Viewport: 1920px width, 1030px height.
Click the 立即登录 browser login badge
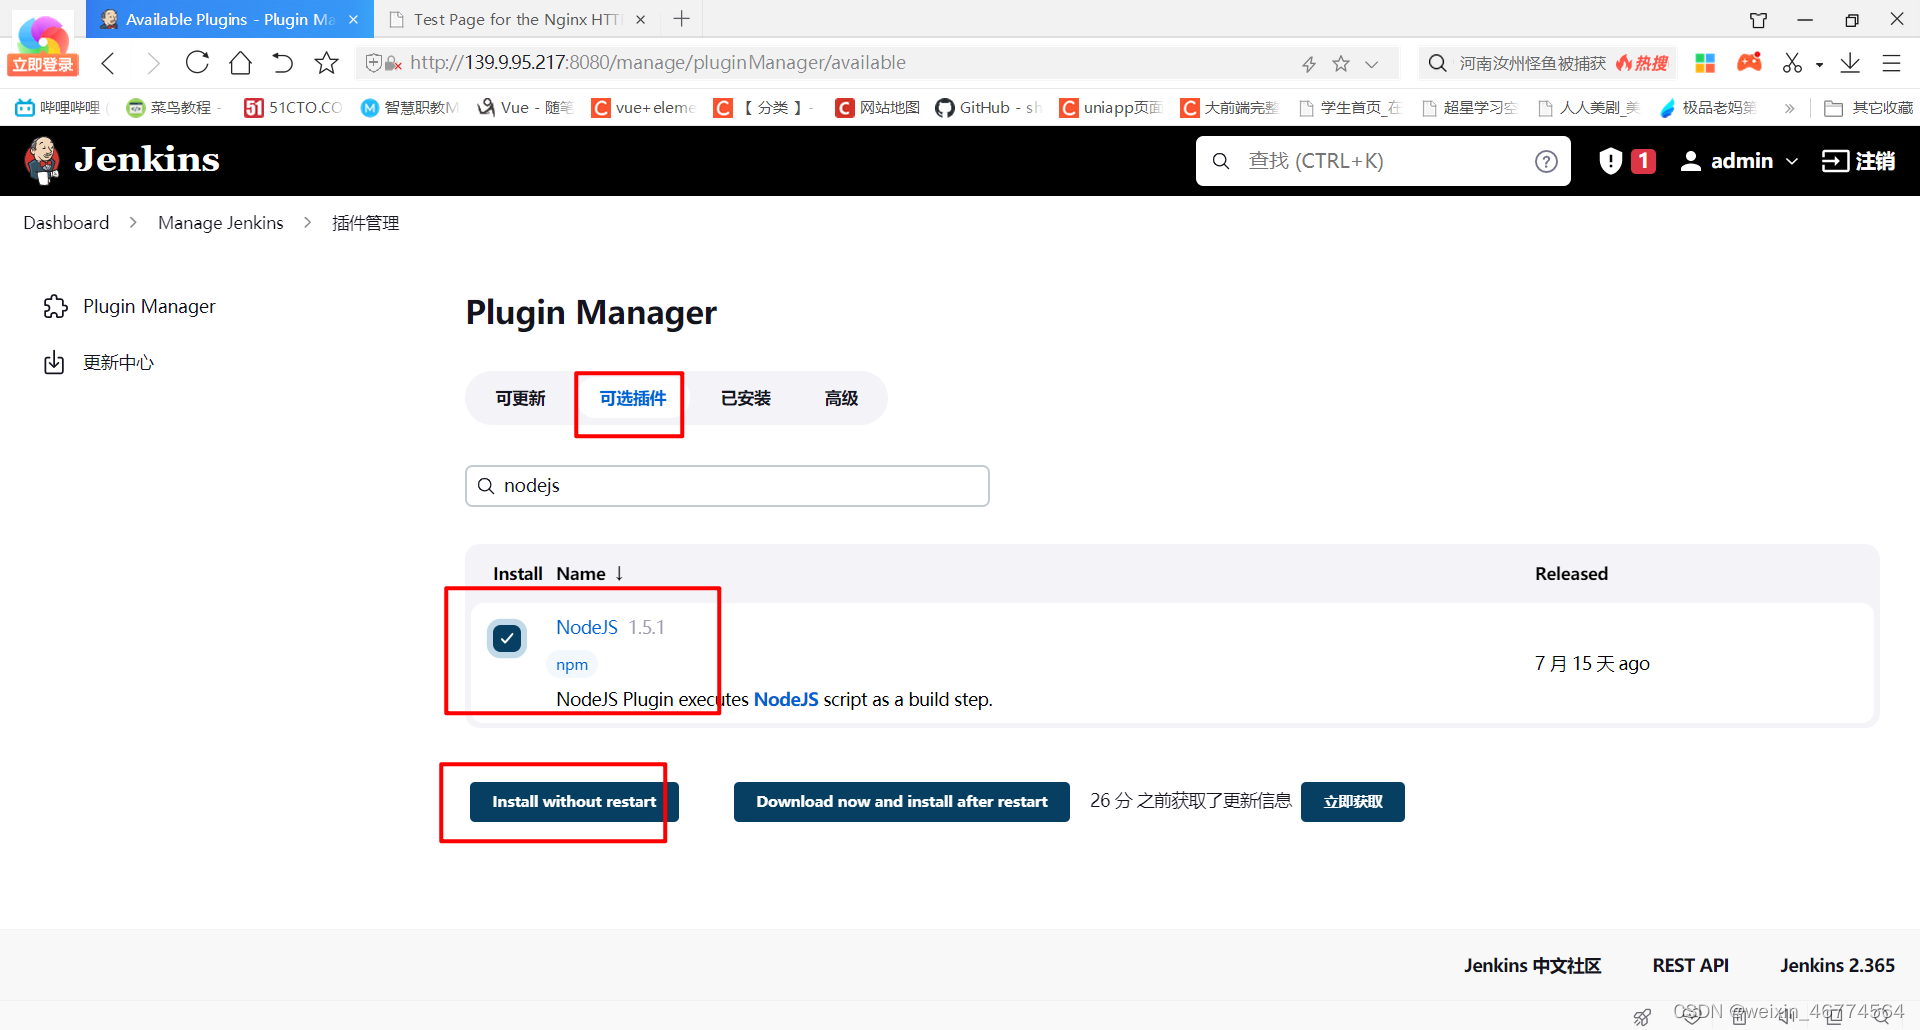(x=43, y=65)
